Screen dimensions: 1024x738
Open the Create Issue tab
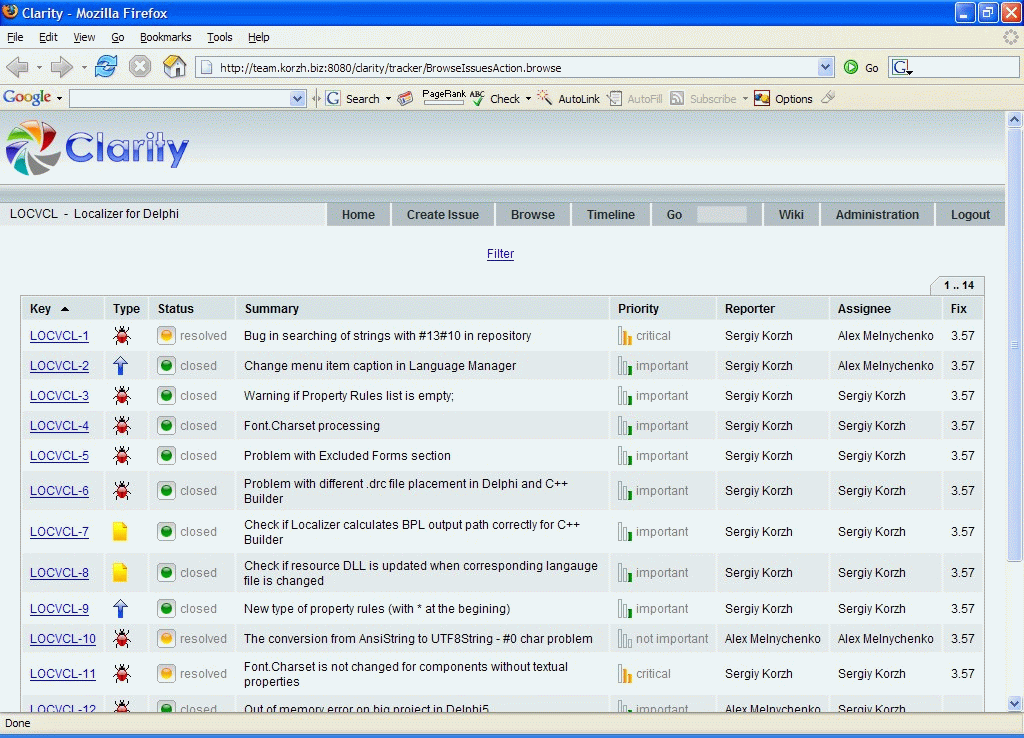click(443, 215)
